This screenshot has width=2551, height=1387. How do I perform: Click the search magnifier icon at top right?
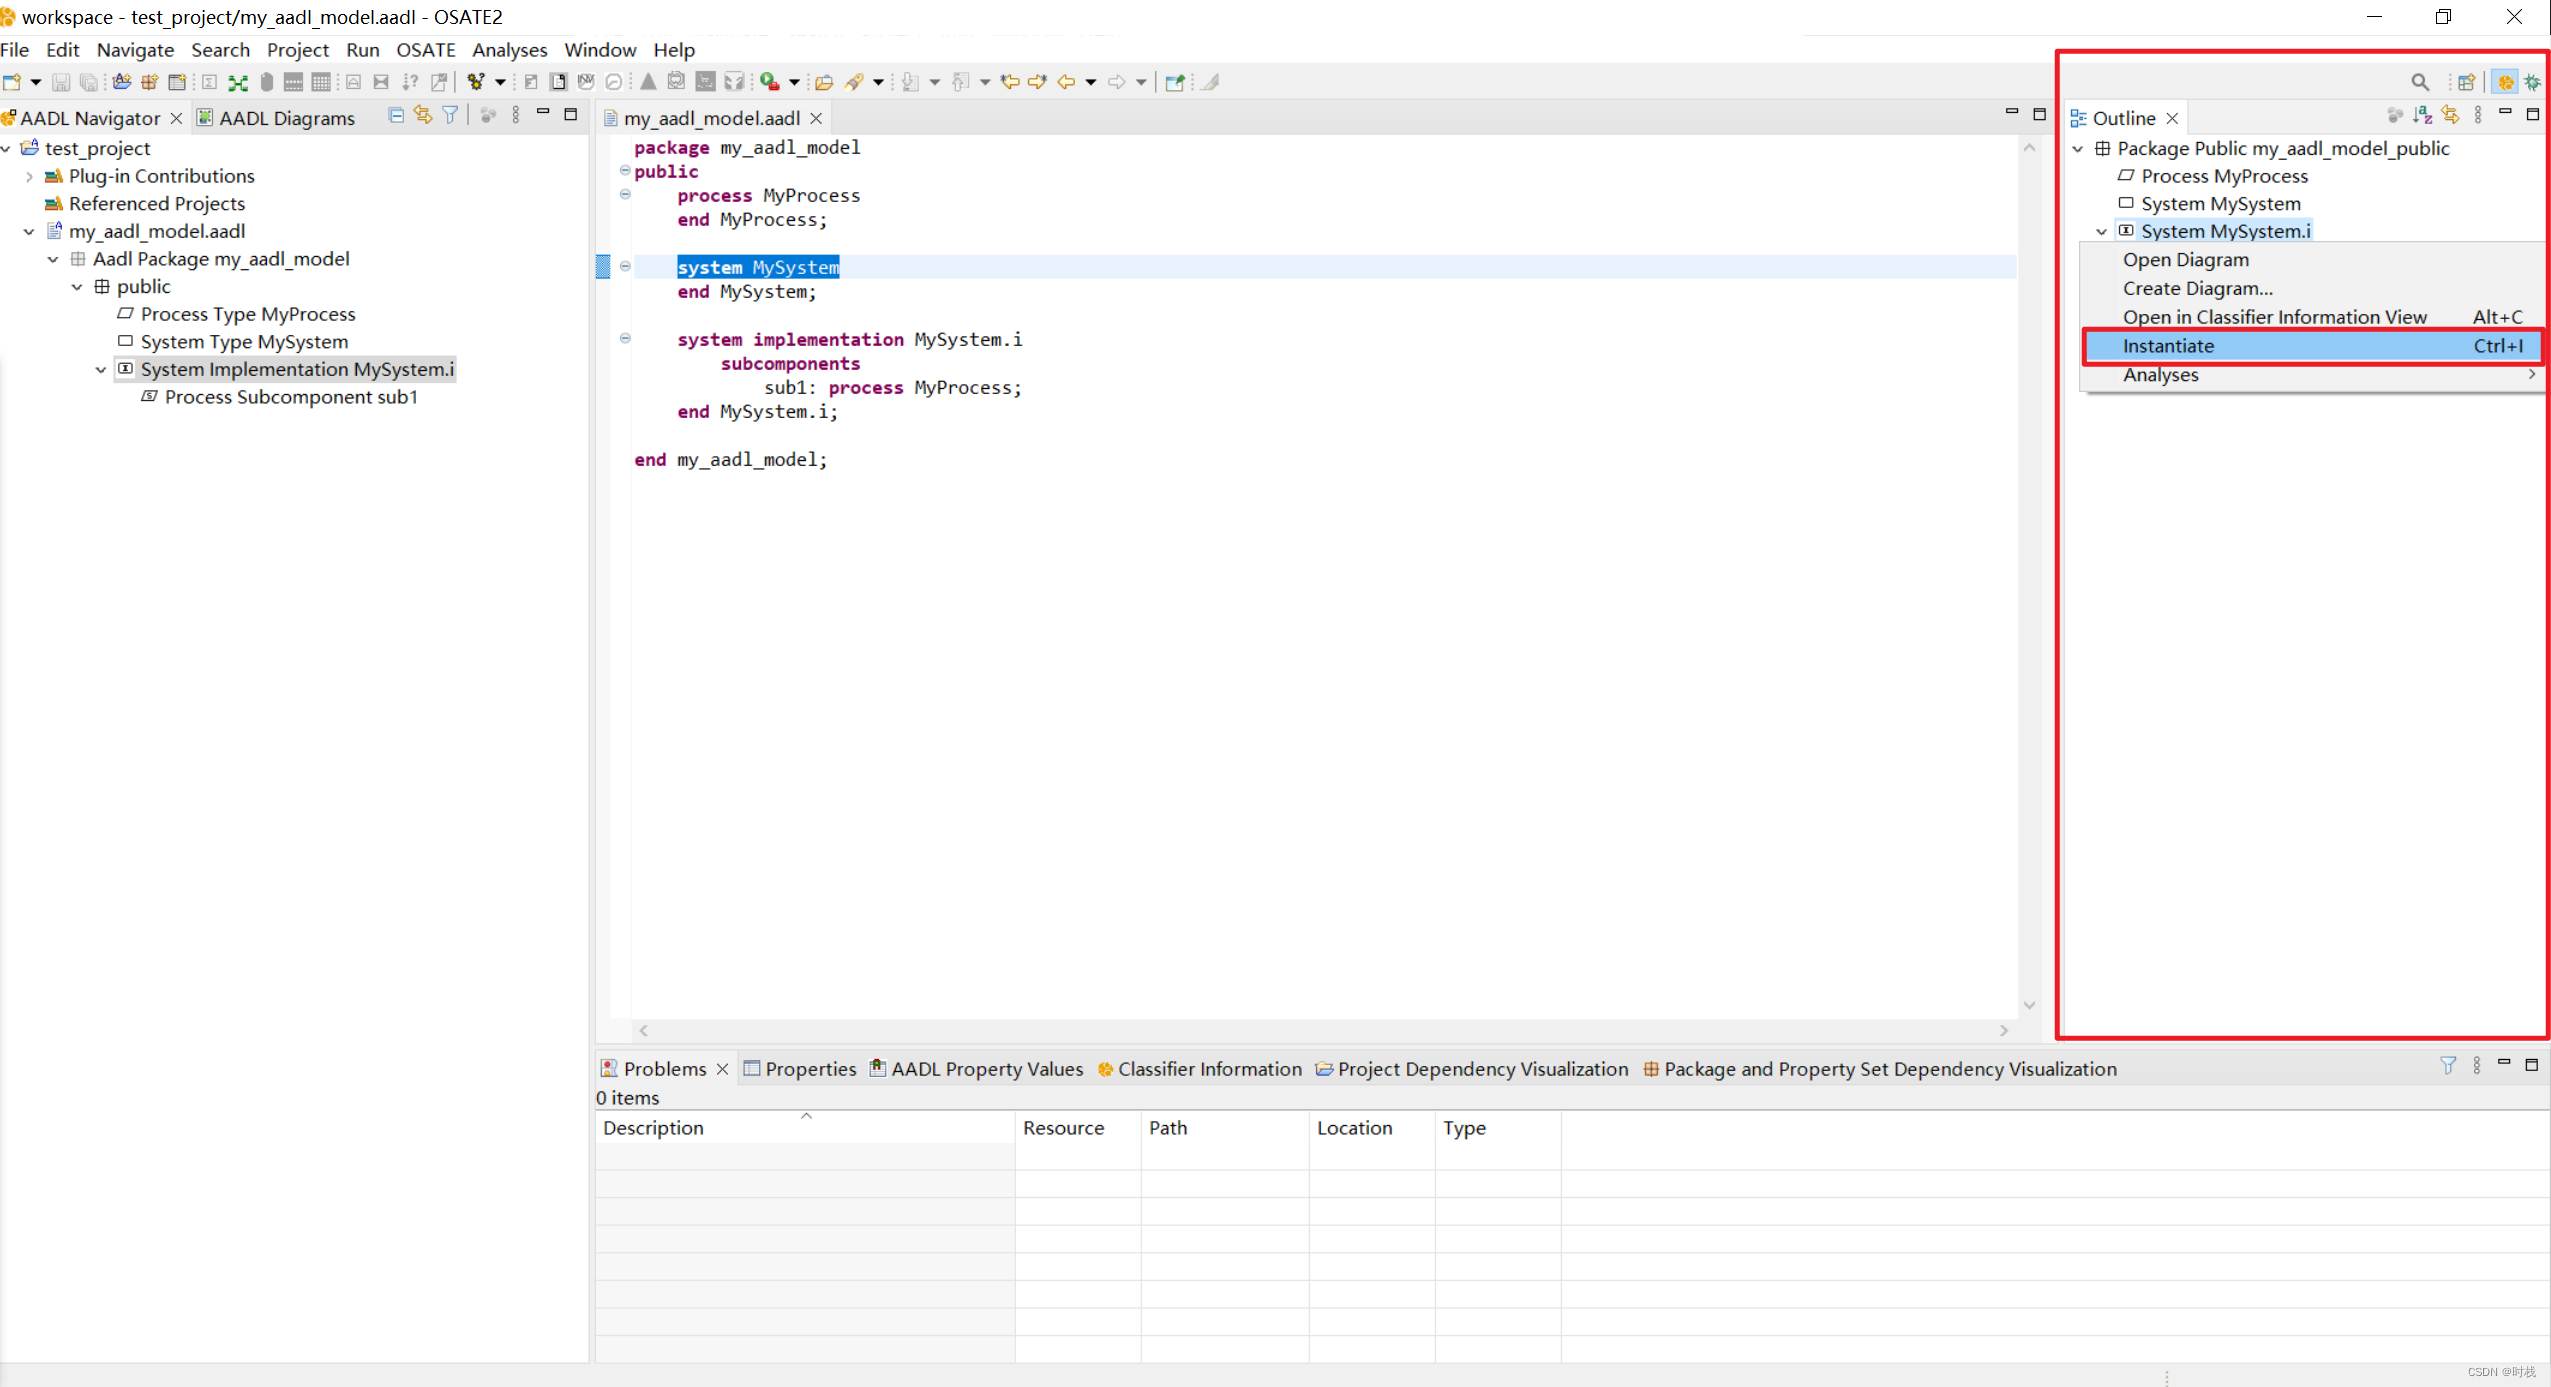(2419, 82)
